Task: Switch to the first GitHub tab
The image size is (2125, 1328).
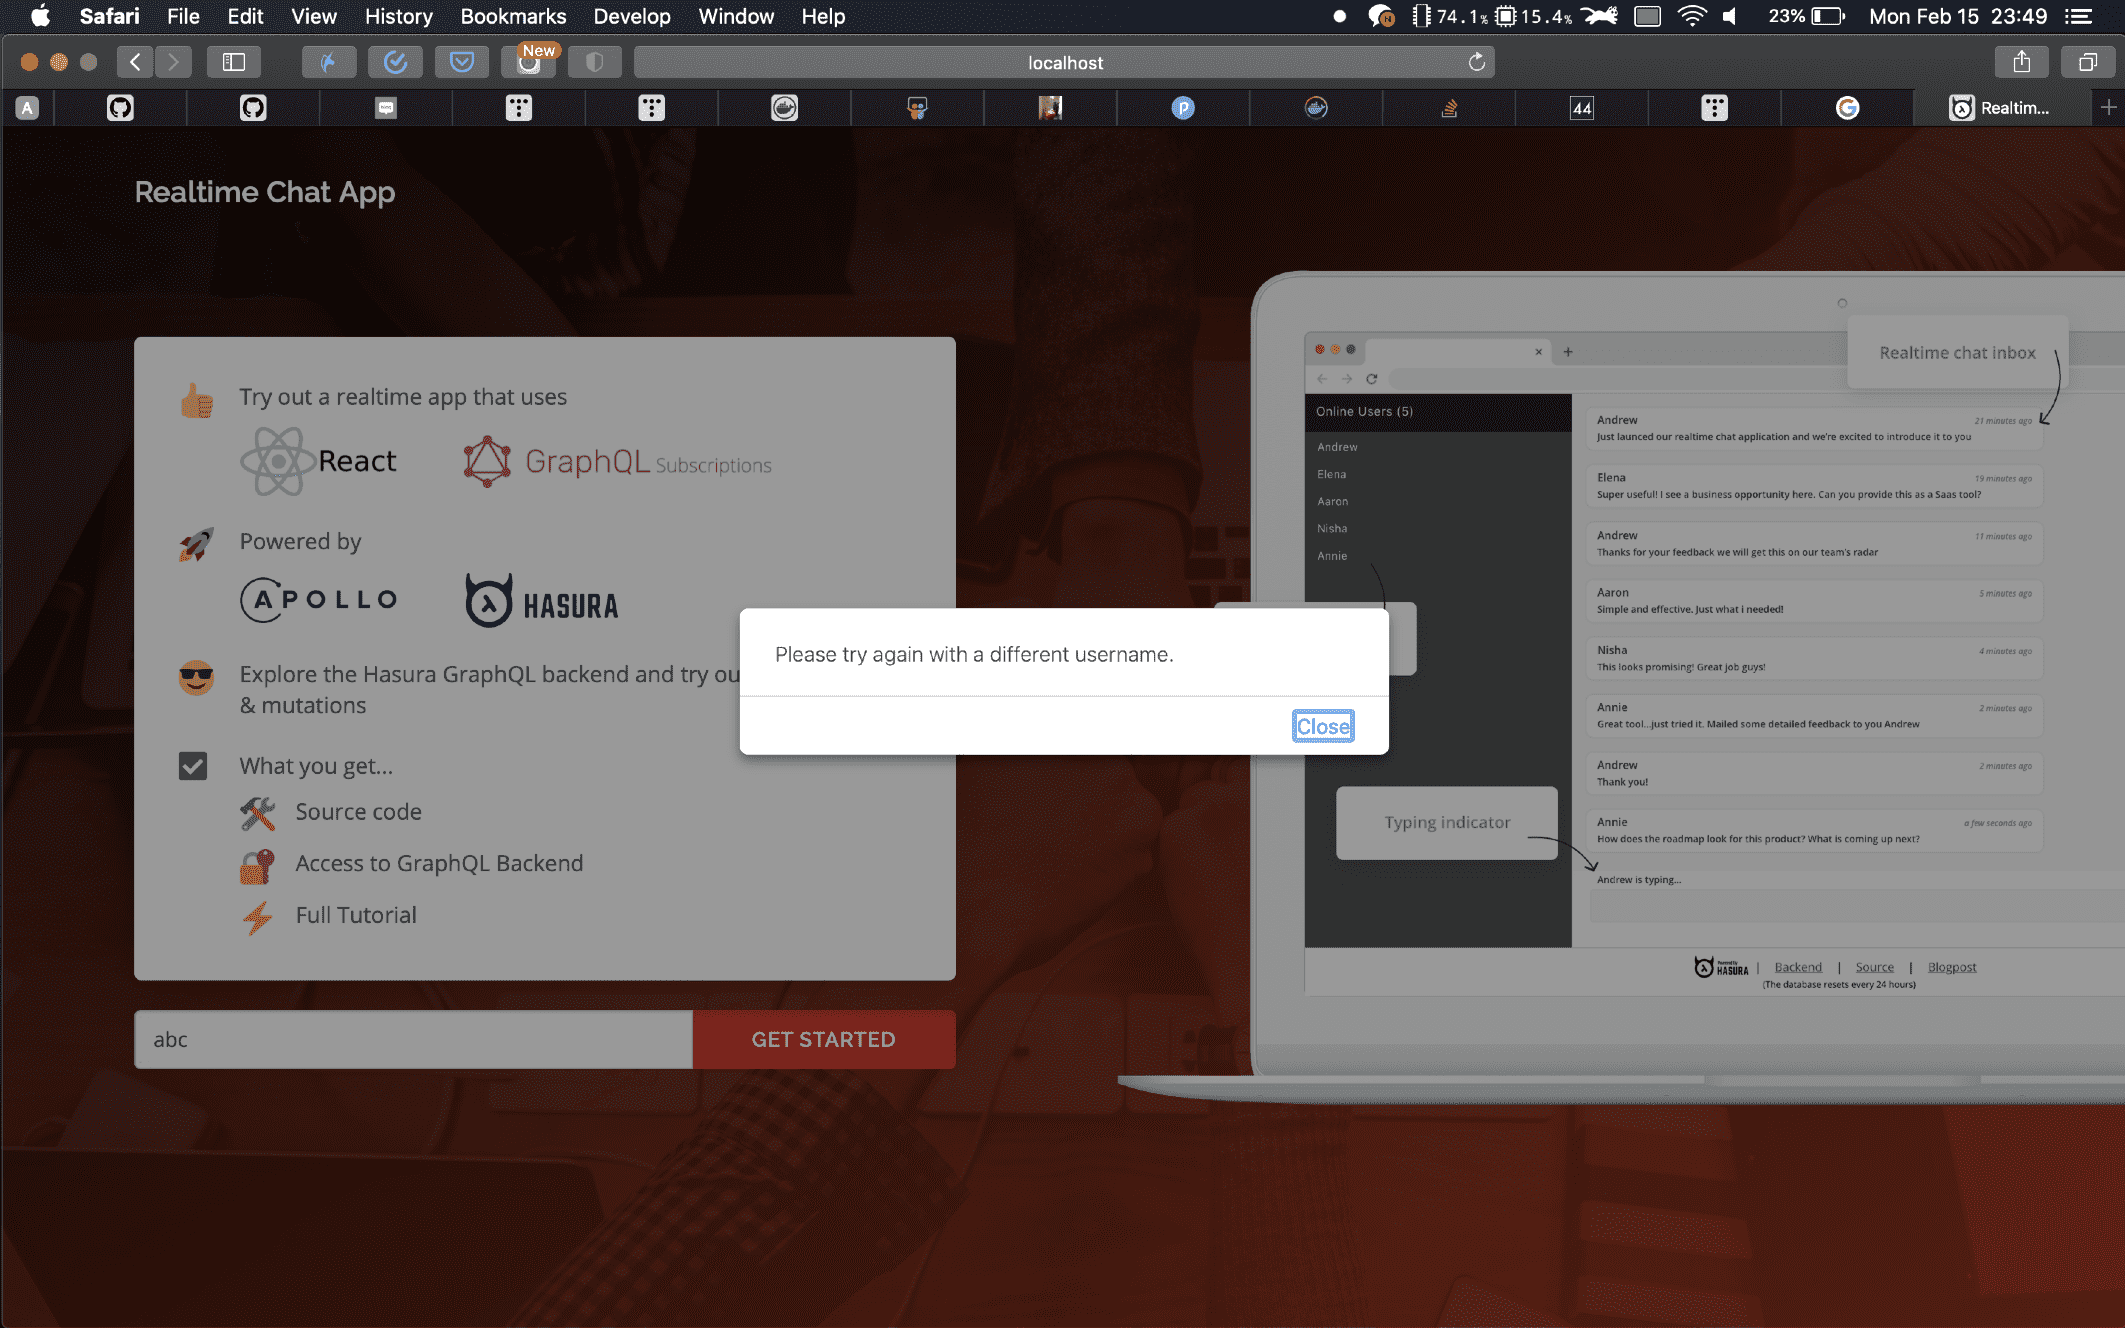Action: pos(120,107)
